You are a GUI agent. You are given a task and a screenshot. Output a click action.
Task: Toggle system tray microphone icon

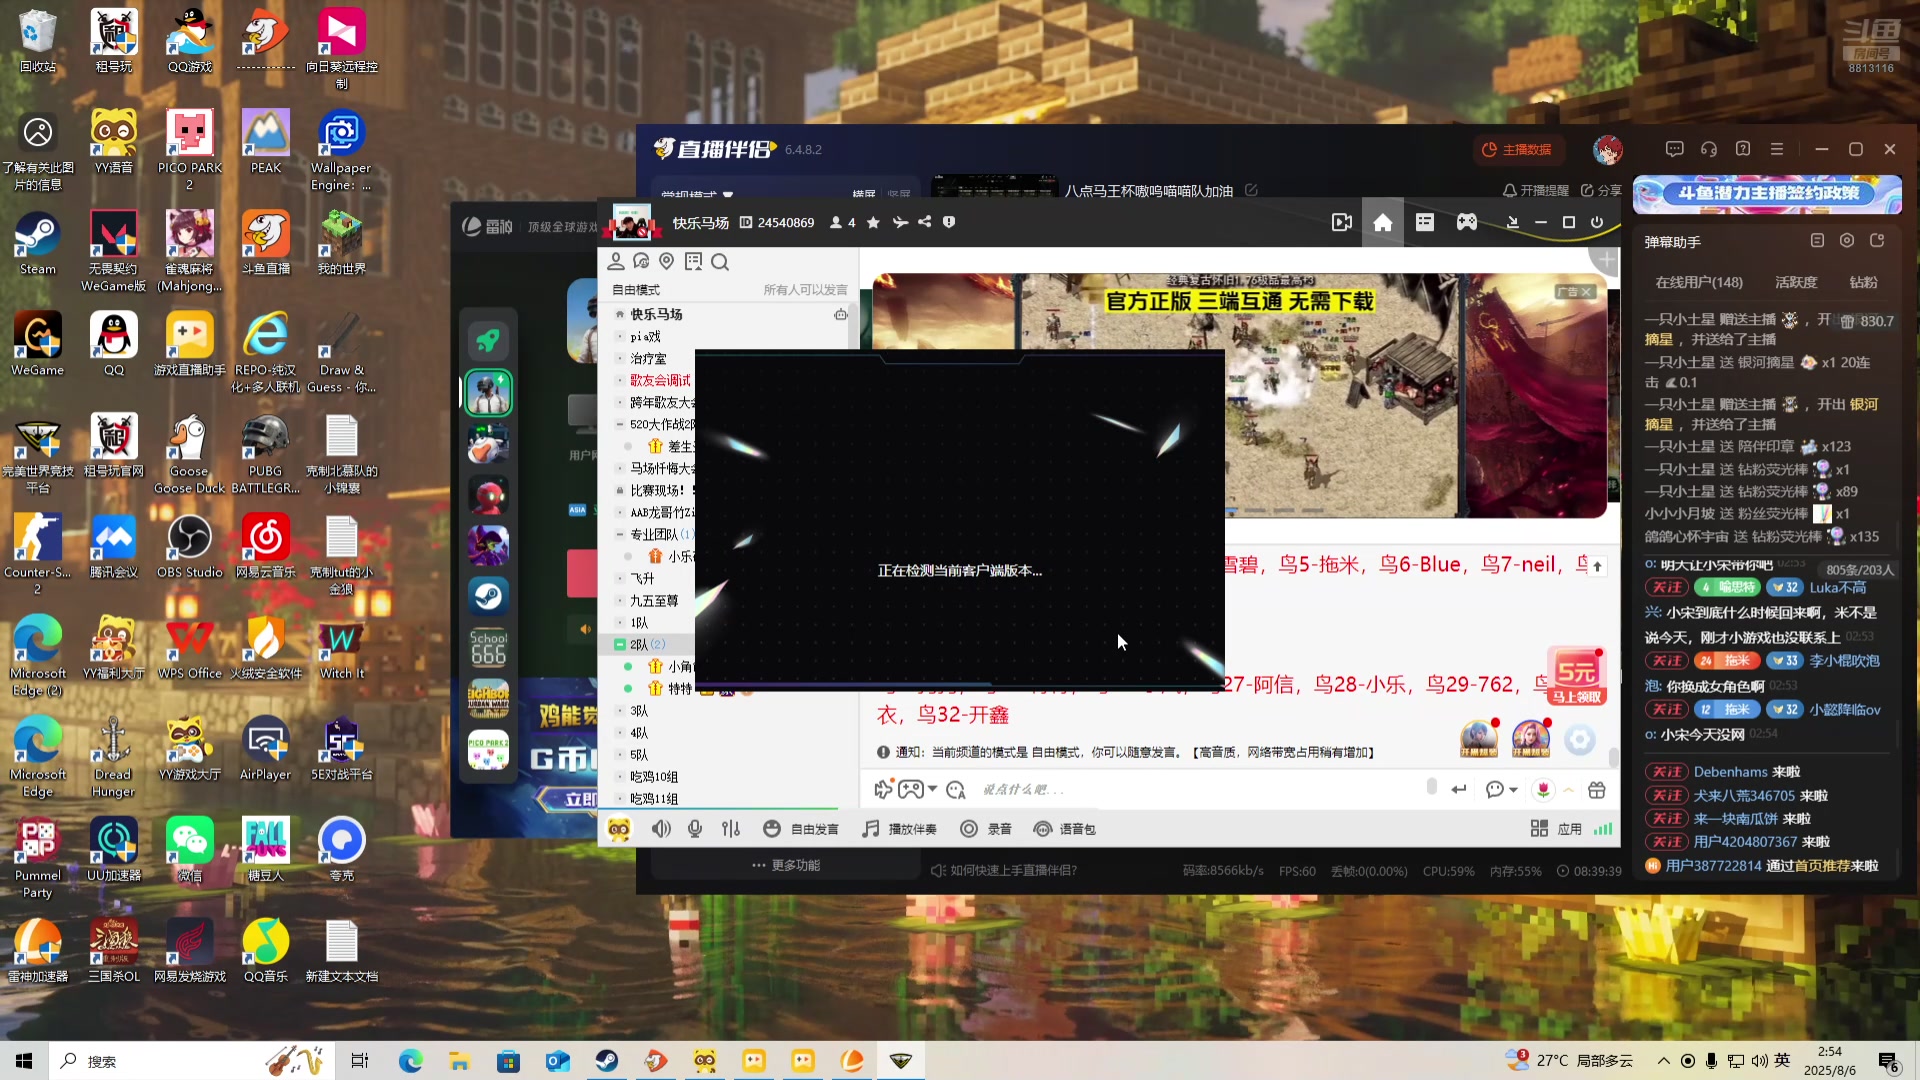(1711, 1061)
